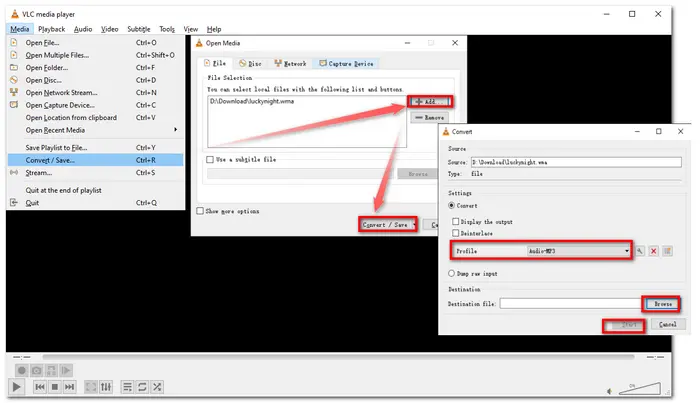This screenshot has width=700, height=403.
Task: Click the Play button in the VLC controls
Action: [x=17, y=386]
